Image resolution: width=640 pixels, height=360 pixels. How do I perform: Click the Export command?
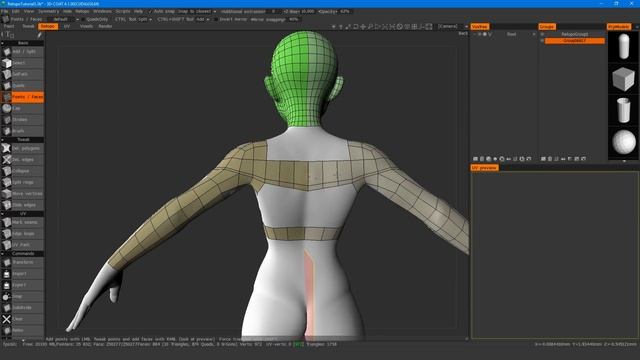22,285
